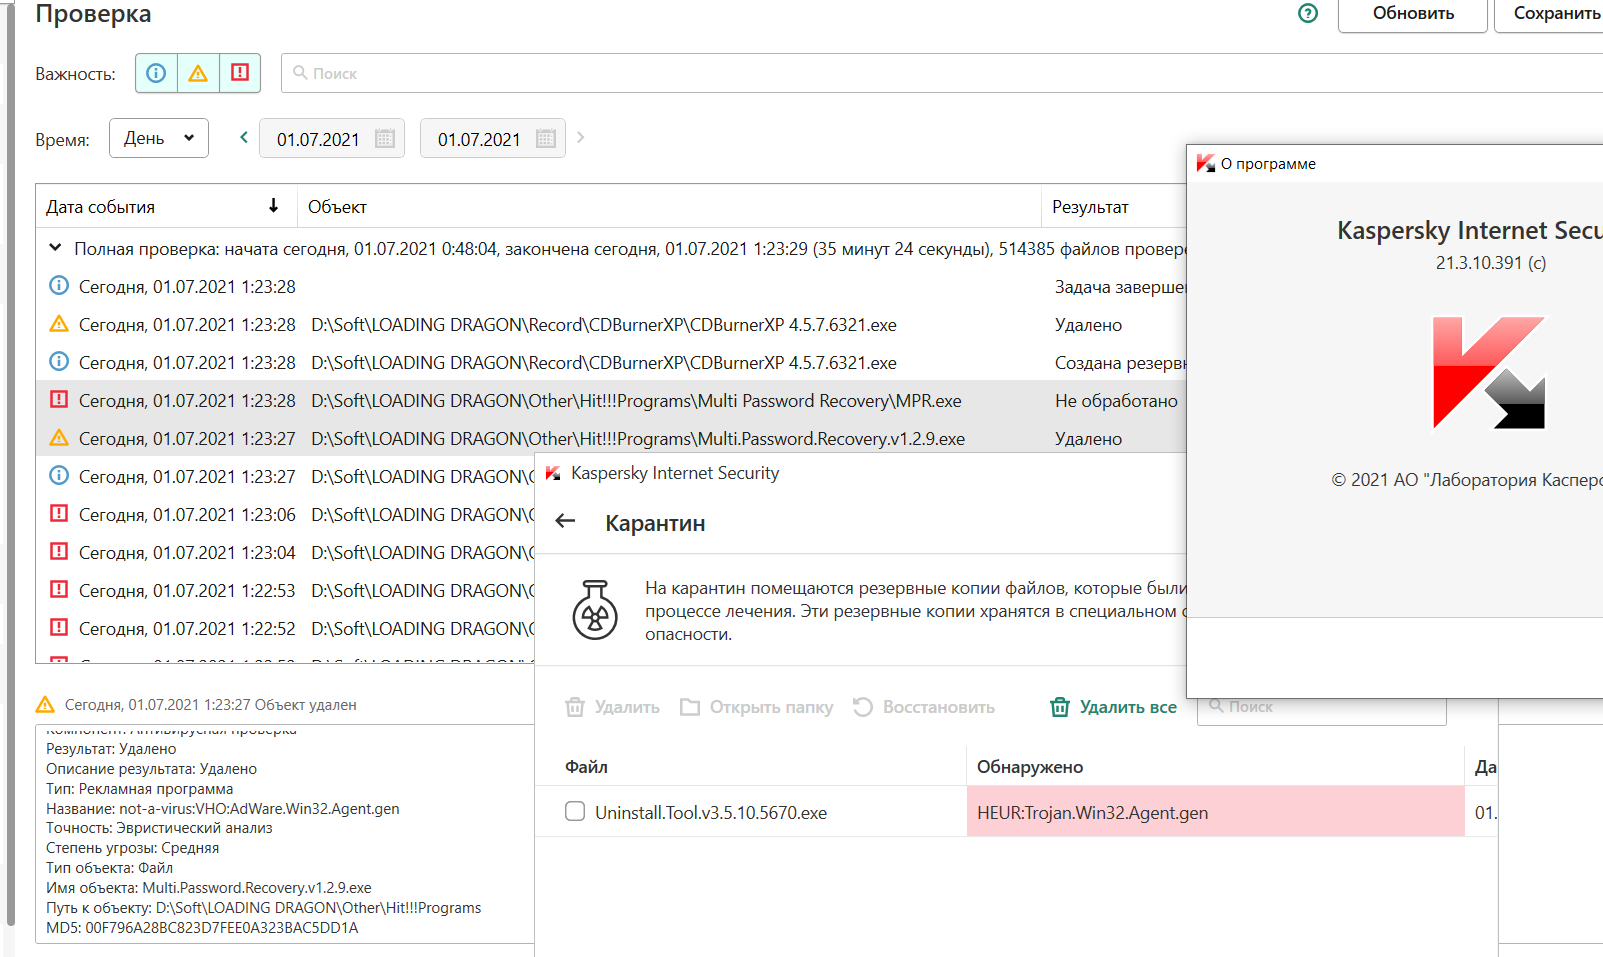This screenshot has width=1603, height=957.
Task: Click the Путь к объекту line in details
Action: pos(264,908)
